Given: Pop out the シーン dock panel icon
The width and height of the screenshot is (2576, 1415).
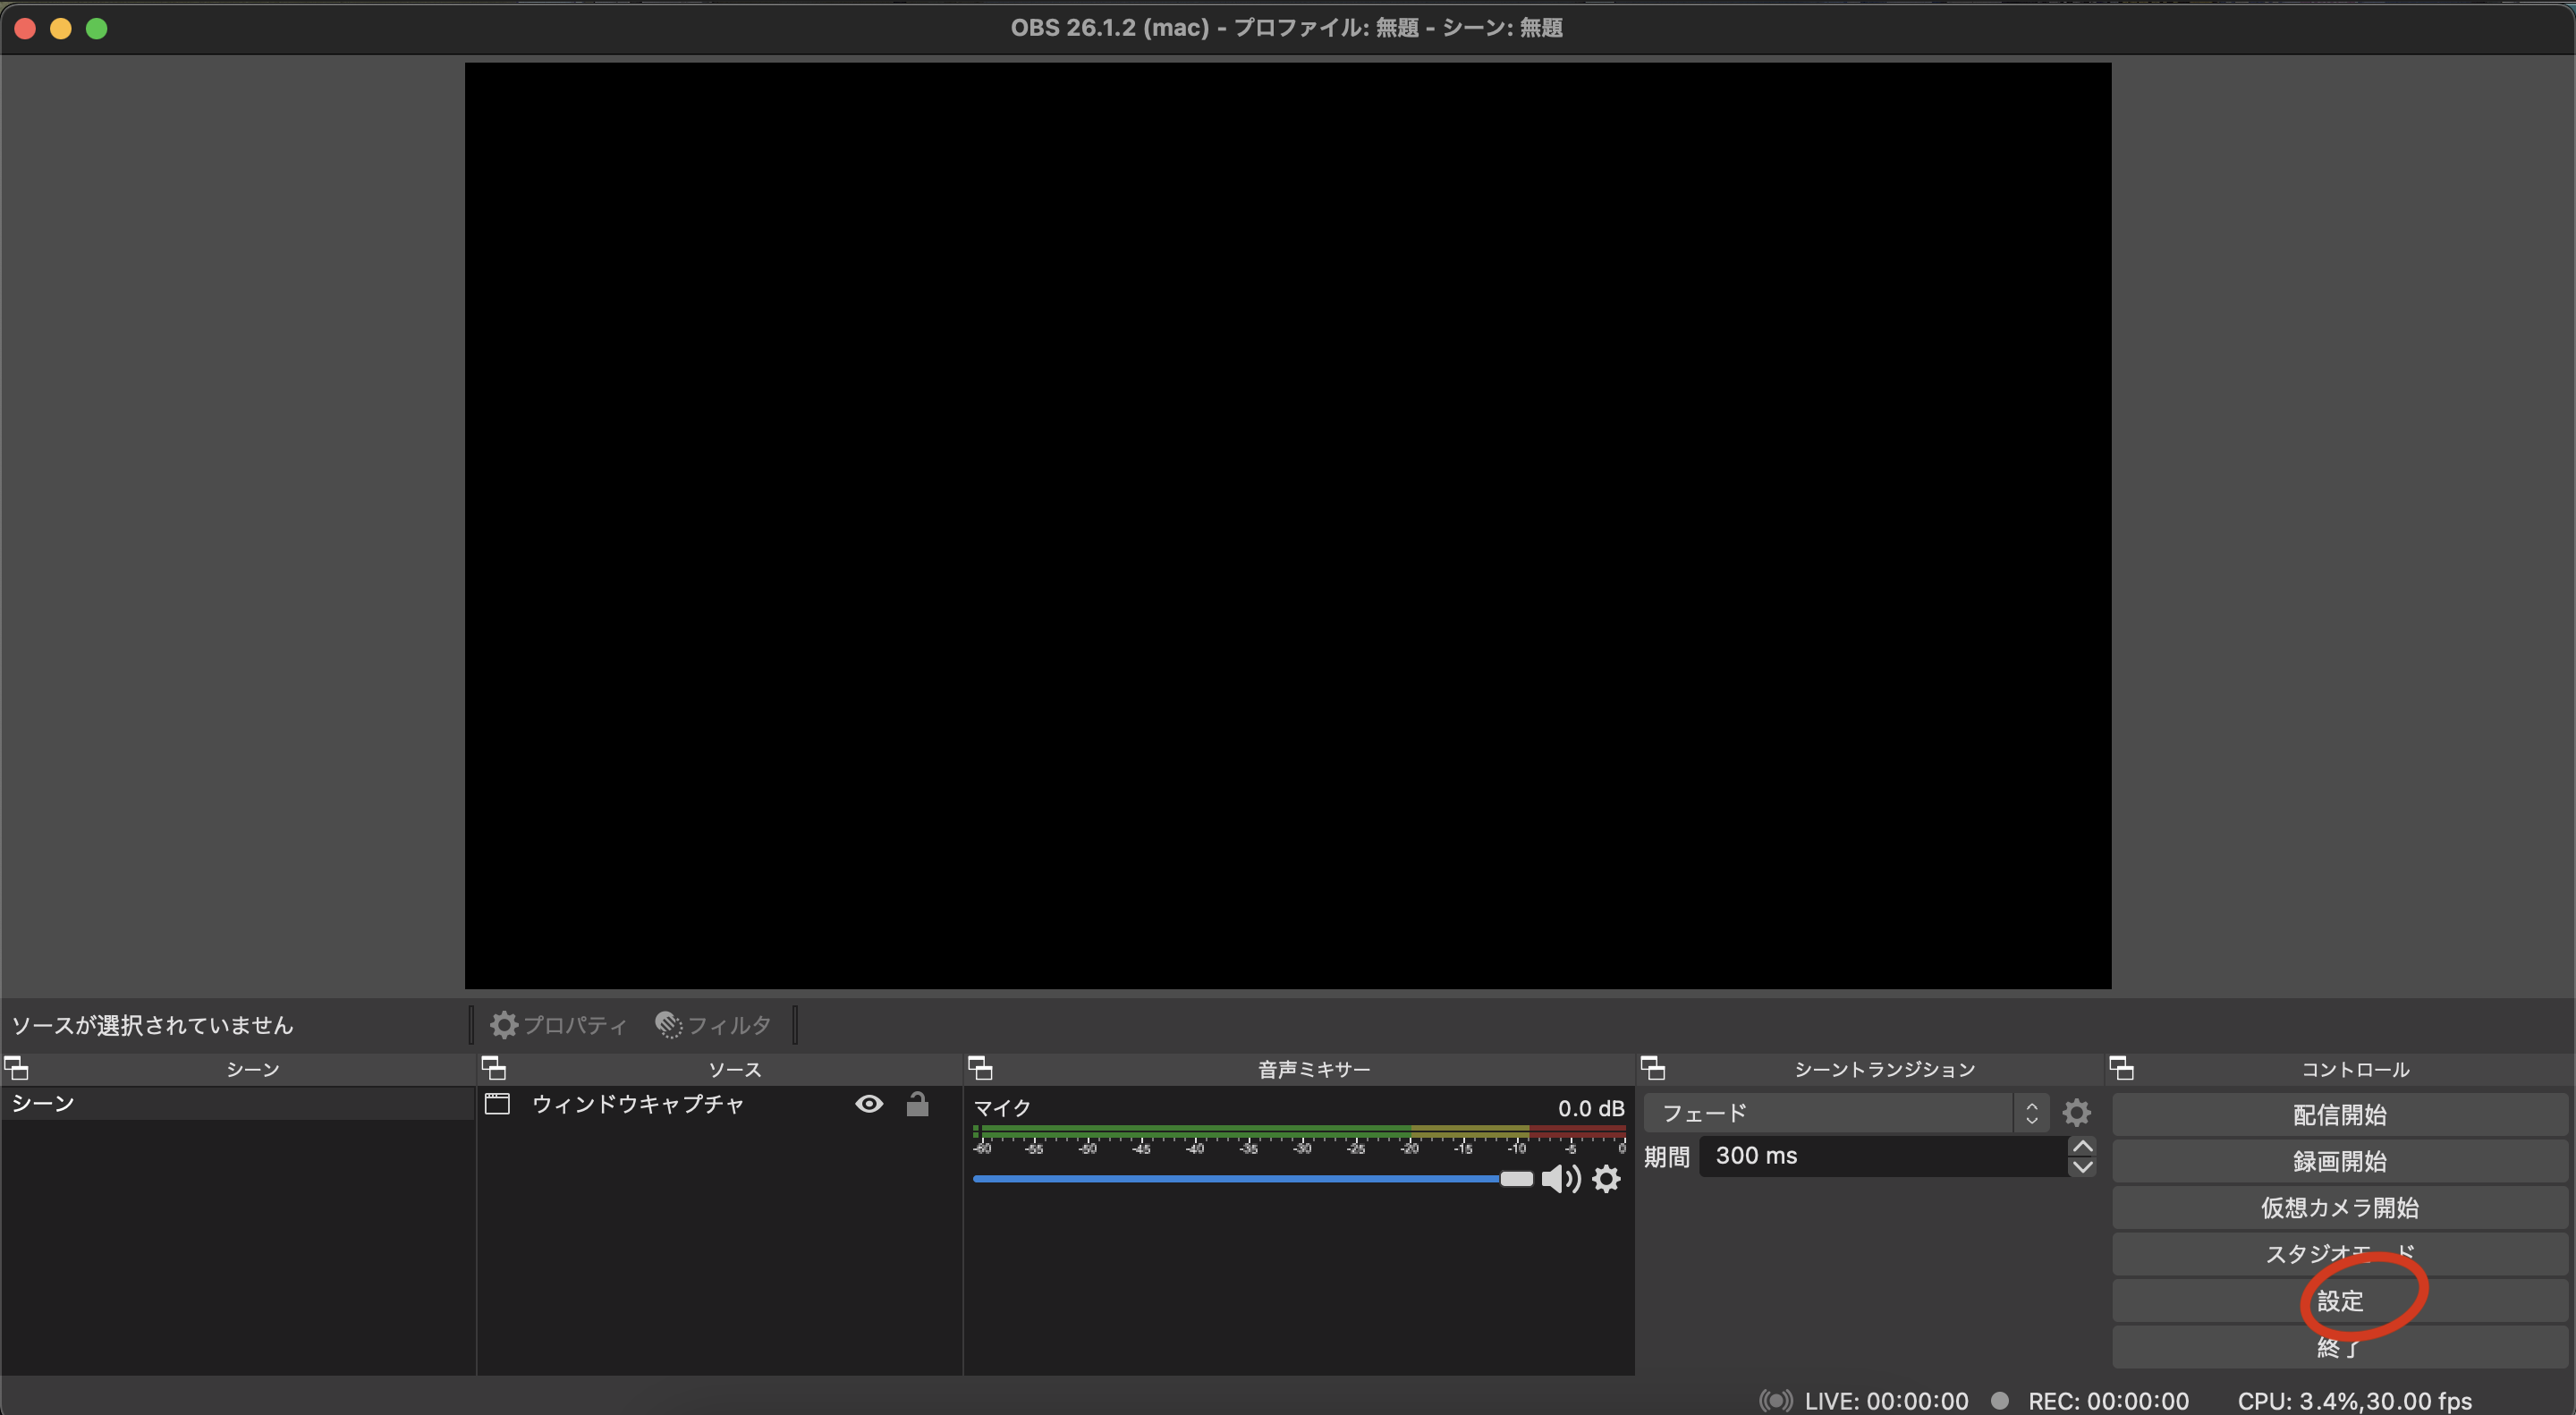Looking at the screenshot, I should point(17,1068).
